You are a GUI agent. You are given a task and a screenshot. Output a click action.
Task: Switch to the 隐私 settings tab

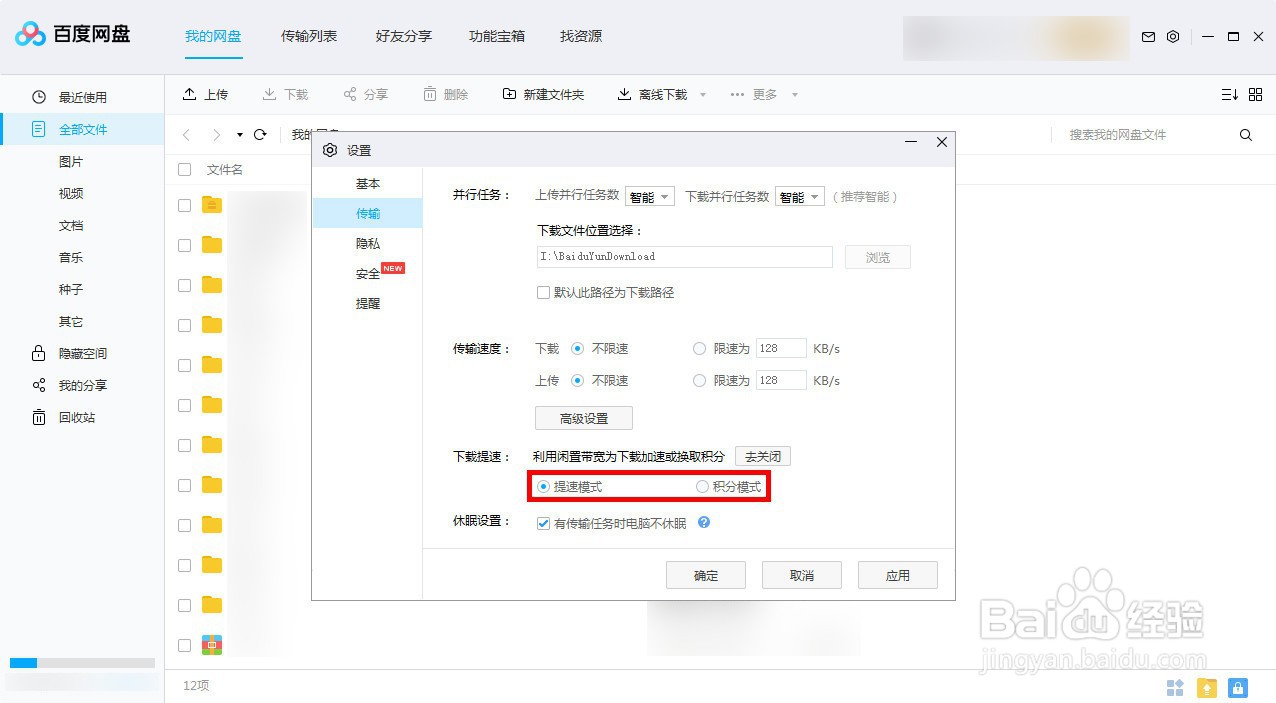[x=367, y=243]
